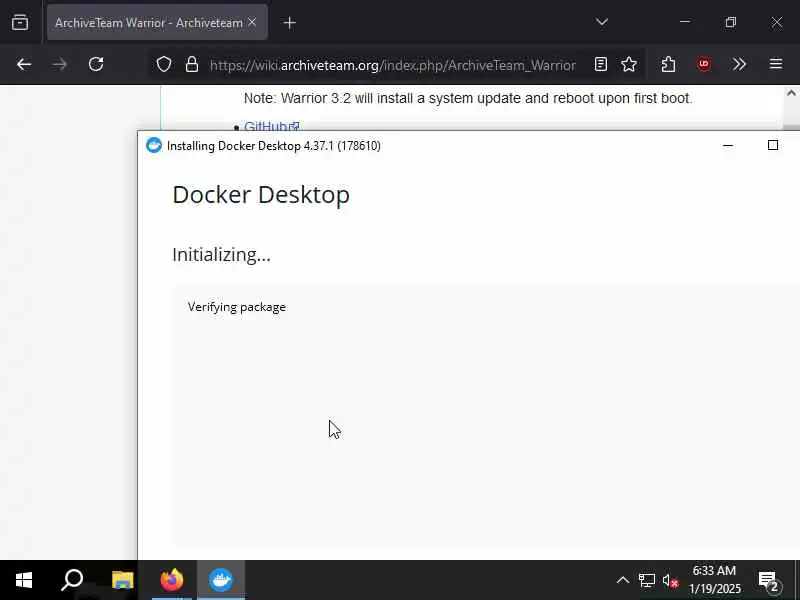Reload the current wiki page
The image size is (800, 600).
pos(96,64)
